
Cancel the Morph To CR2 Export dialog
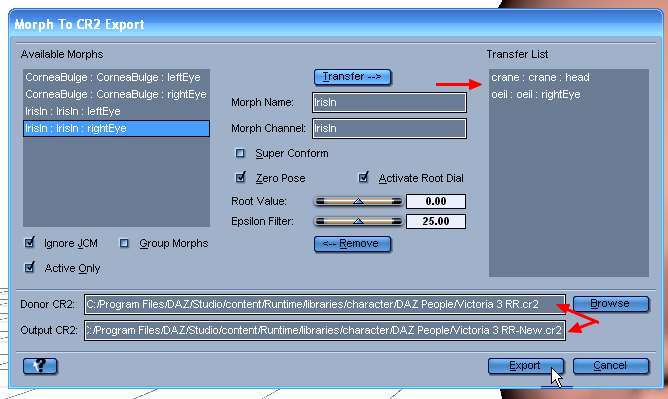(x=611, y=366)
